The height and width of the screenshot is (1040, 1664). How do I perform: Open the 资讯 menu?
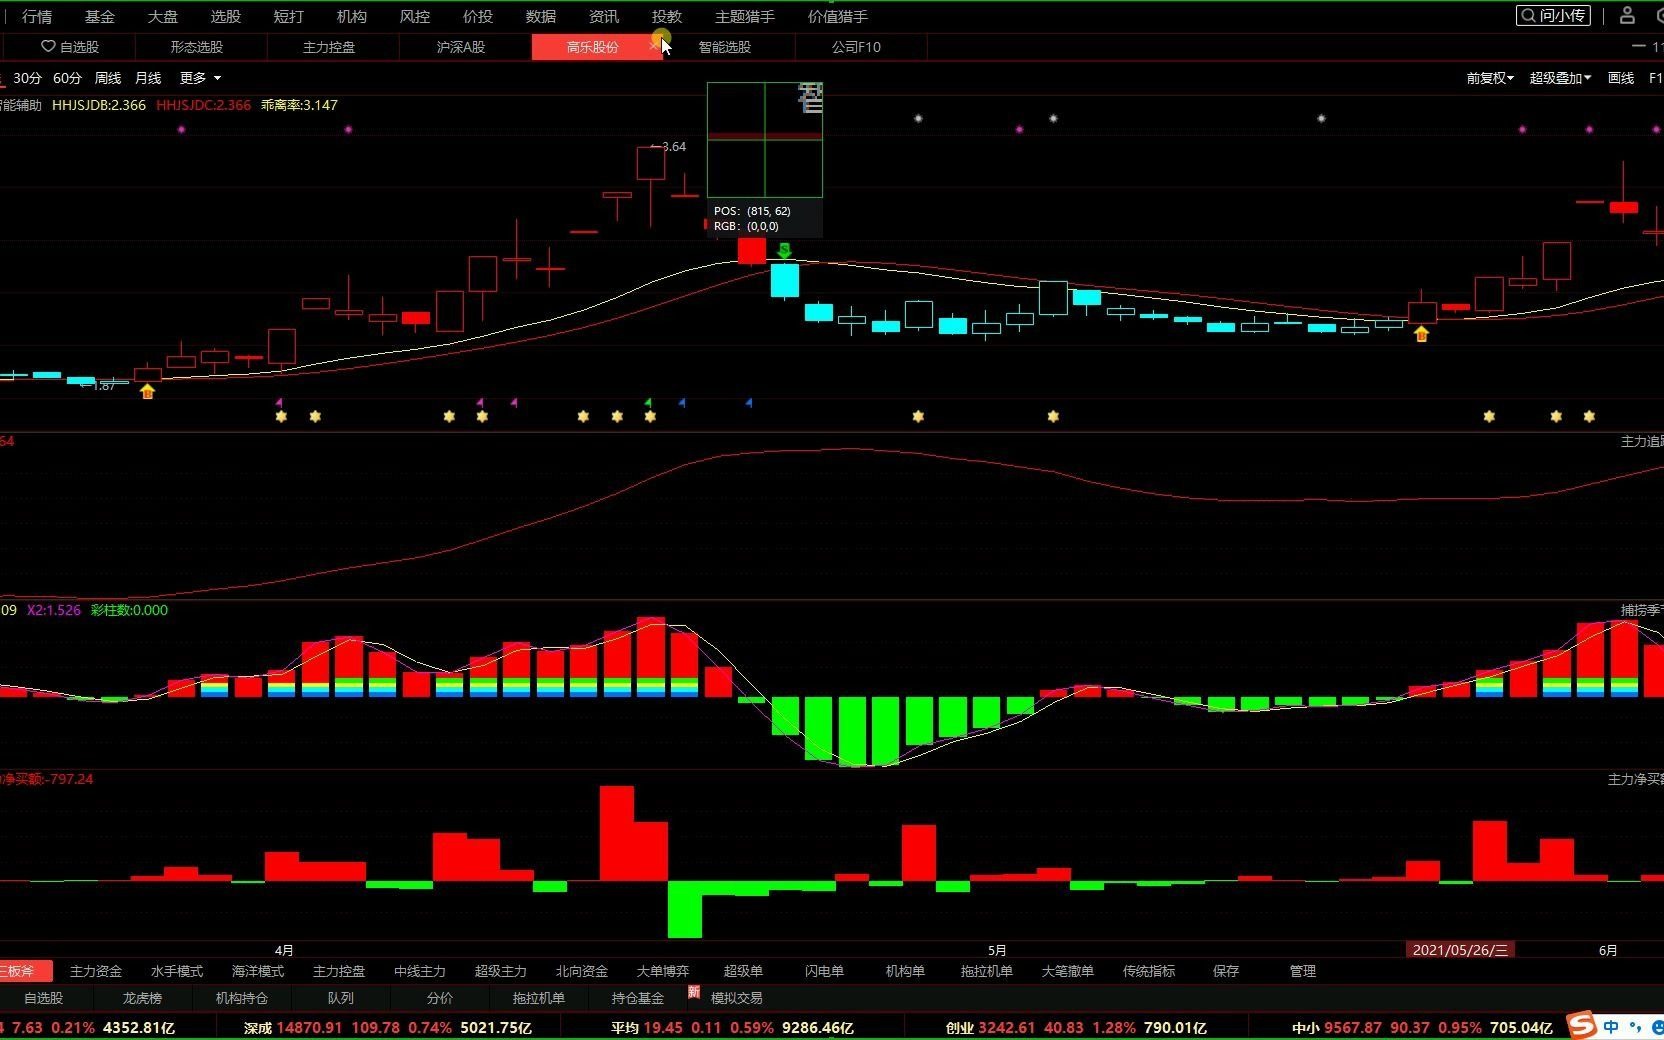point(604,16)
